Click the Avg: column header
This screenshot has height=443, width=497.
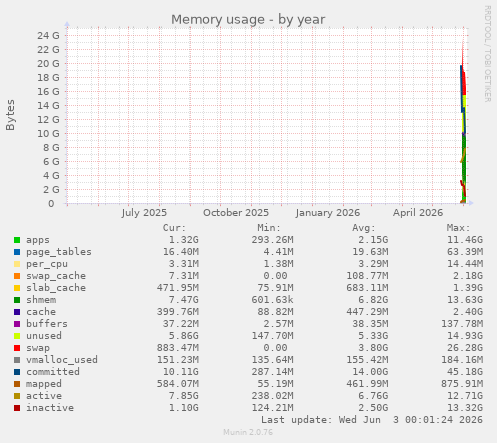[x=364, y=228]
